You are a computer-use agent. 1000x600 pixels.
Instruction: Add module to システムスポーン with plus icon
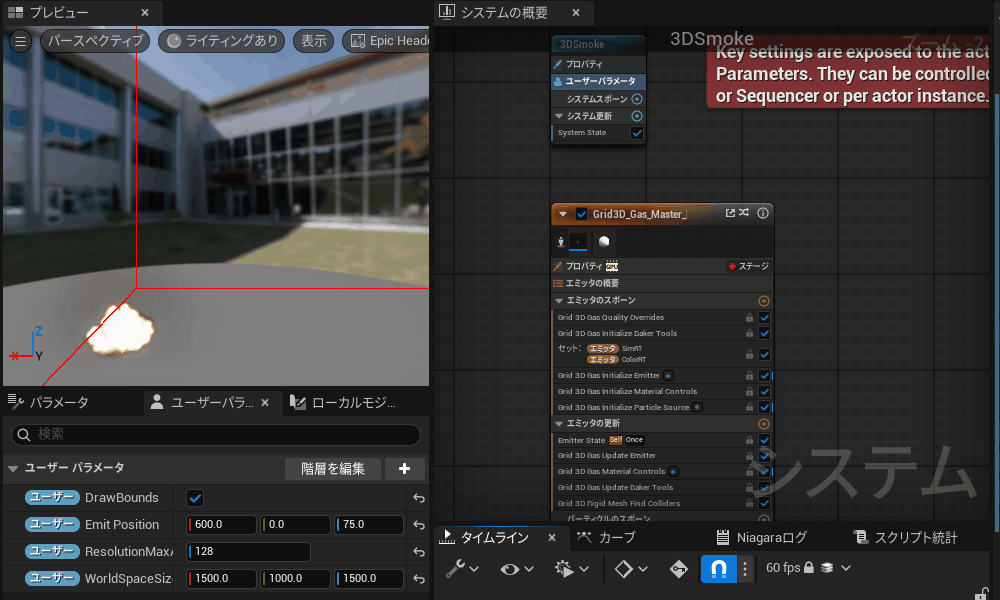coord(637,99)
